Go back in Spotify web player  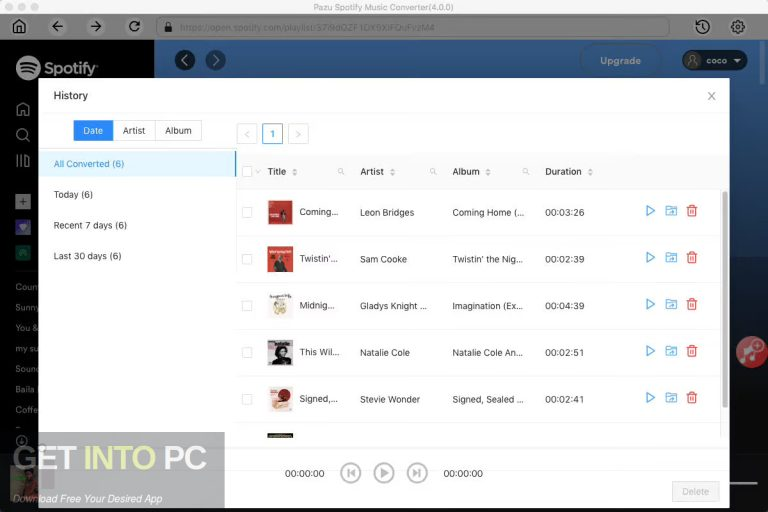coord(185,60)
